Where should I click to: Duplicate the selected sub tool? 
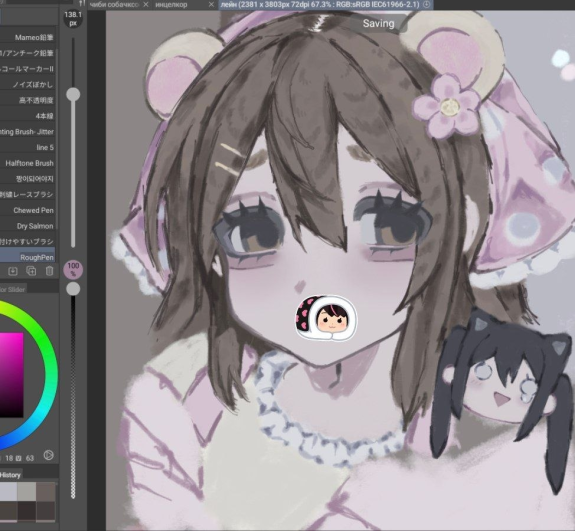31,271
